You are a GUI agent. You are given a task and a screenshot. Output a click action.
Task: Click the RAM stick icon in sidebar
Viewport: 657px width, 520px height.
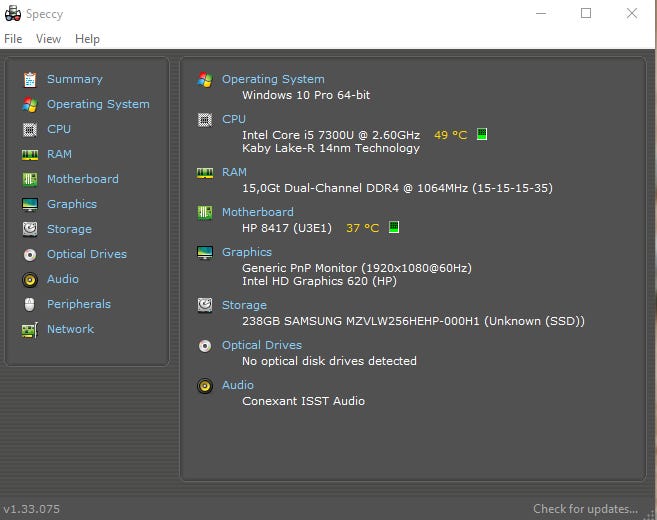[29, 154]
